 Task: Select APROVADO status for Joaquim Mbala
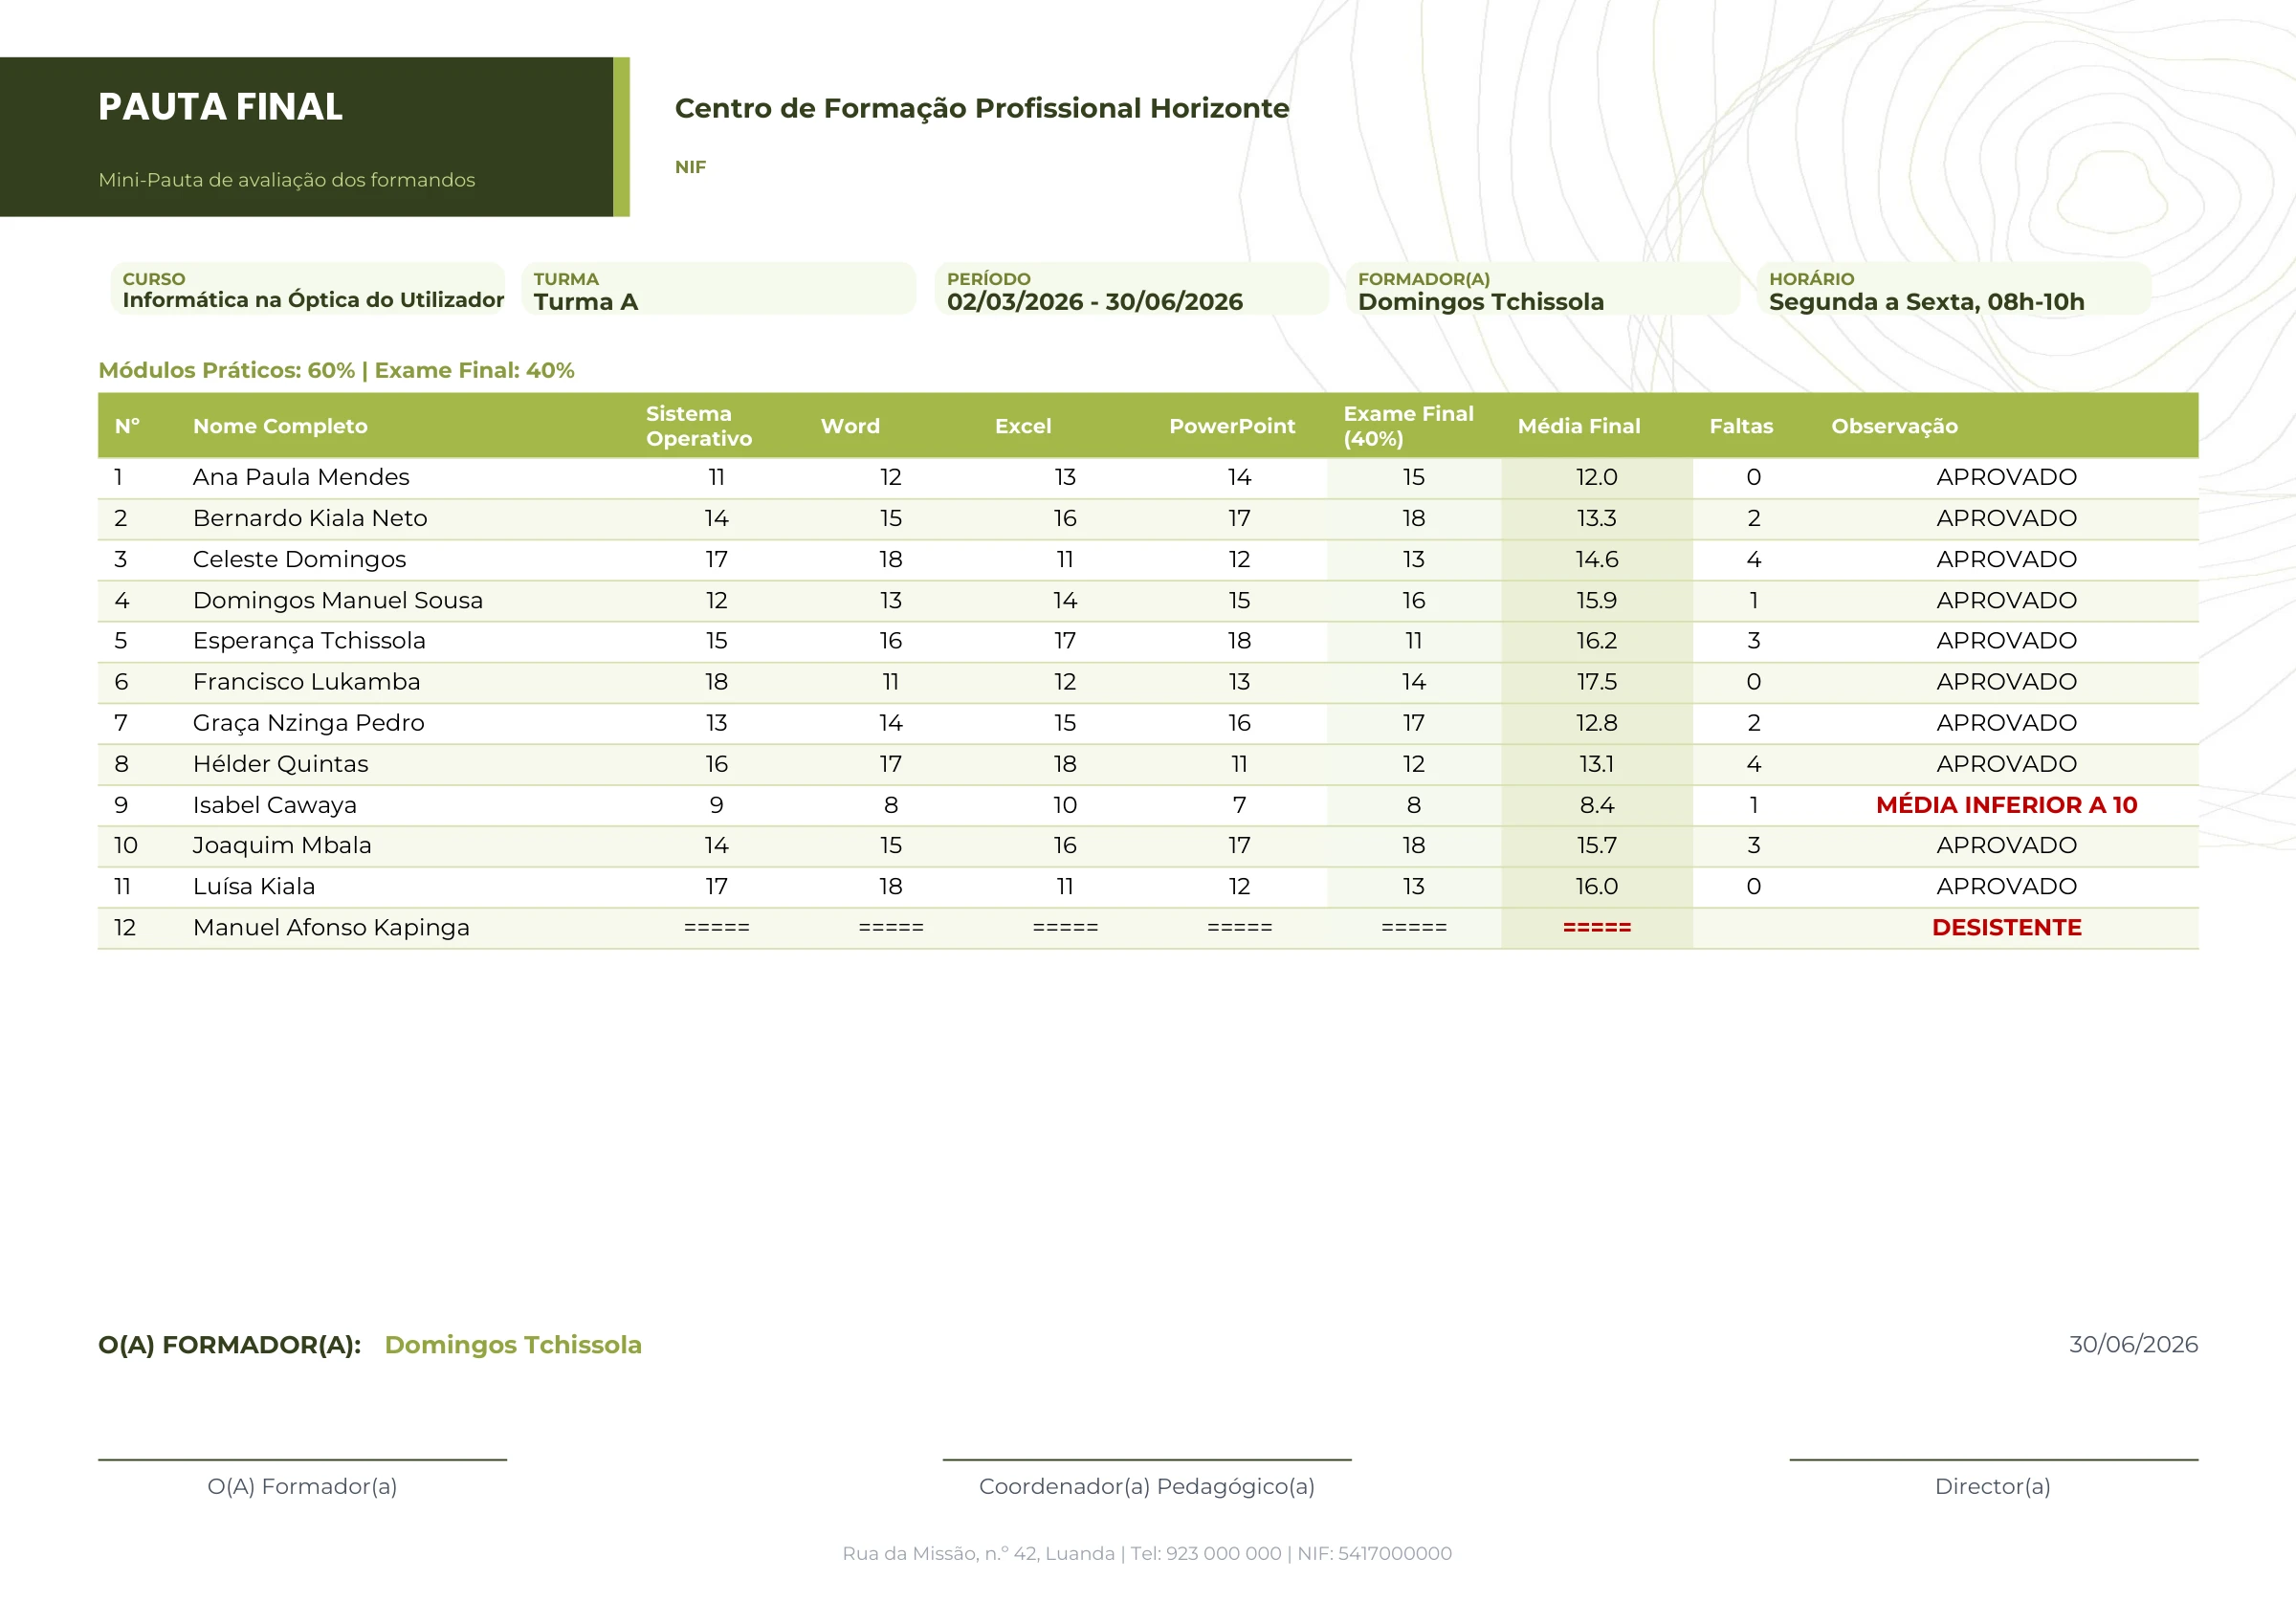coord(2006,846)
